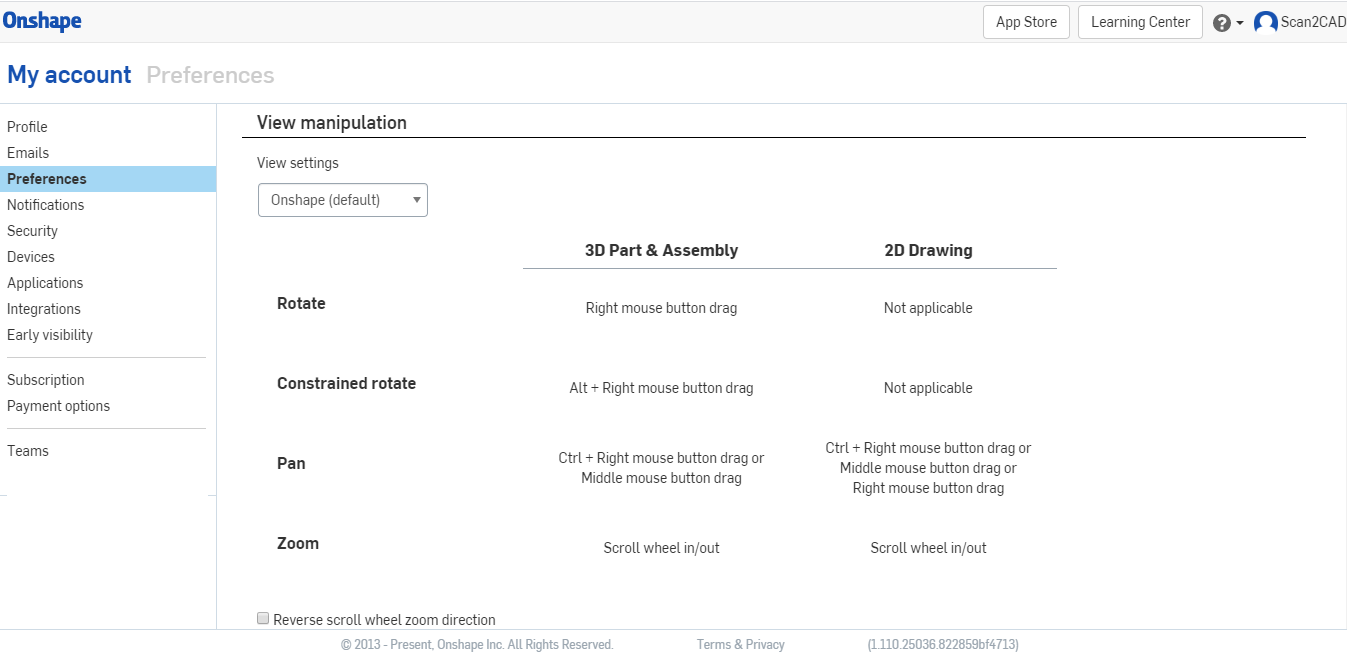Image resolution: width=1347 pixels, height=659 pixels.
Task: Open Notifications settings
Action: click(46, 205)
